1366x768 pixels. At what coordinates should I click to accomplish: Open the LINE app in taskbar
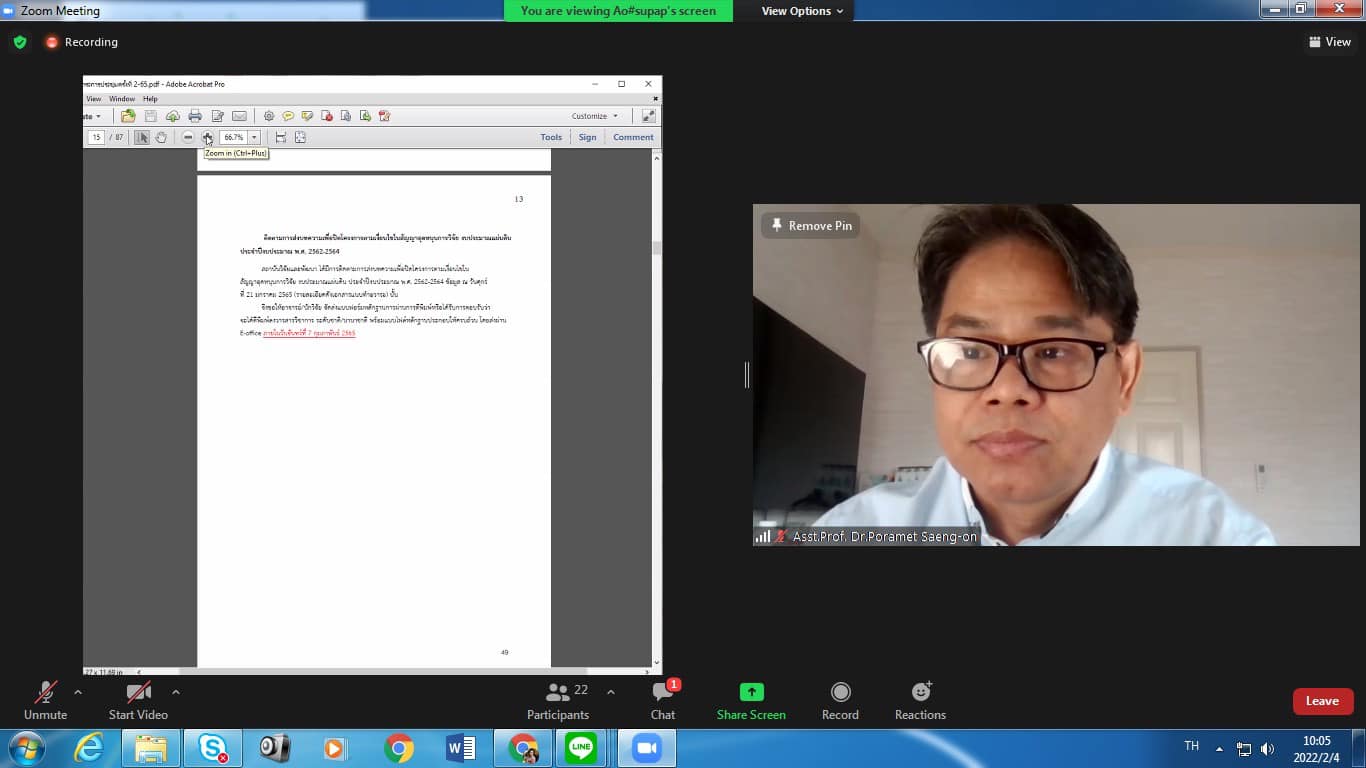pyautogui.click(x=581, y=748)
